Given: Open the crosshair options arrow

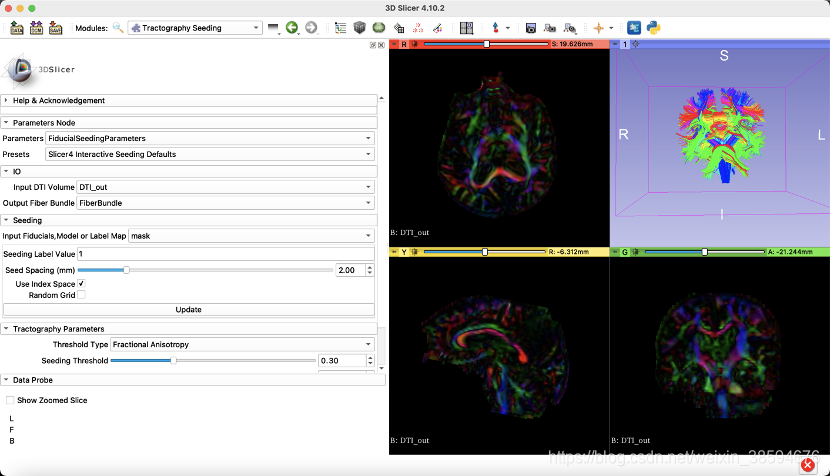Looking at the screenshot, I should (x=611, y=28).
